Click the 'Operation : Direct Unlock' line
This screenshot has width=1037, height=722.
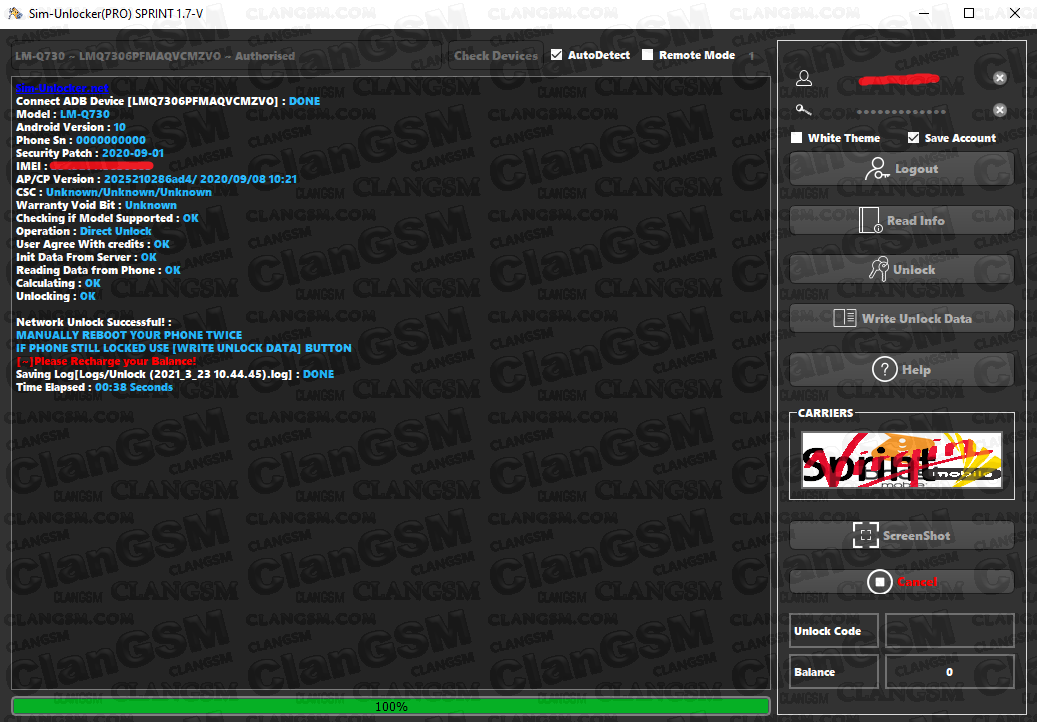click(x=83, y=231)
